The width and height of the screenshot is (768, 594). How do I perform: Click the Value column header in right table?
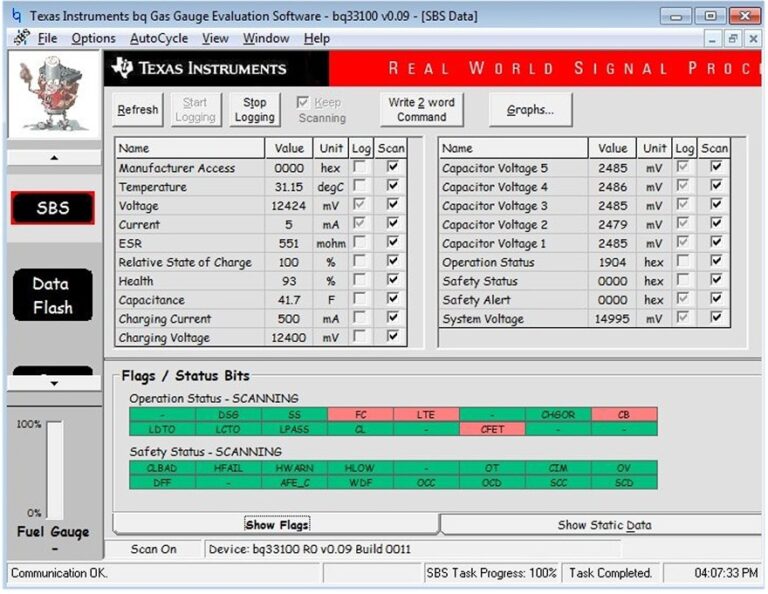612,148
